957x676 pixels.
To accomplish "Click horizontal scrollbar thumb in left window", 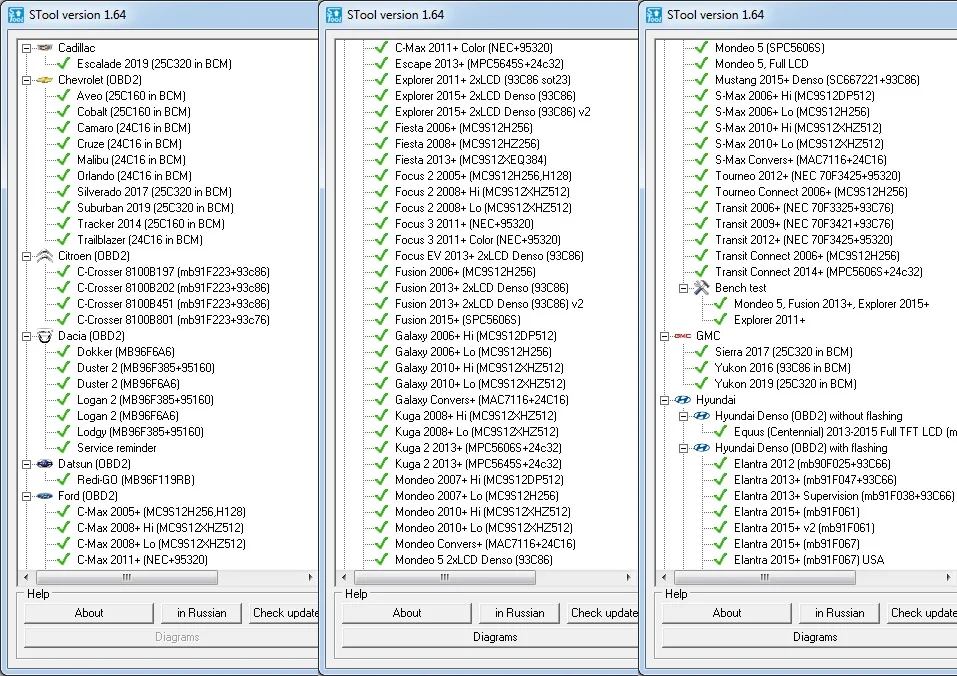I will (x=127, y=577).
